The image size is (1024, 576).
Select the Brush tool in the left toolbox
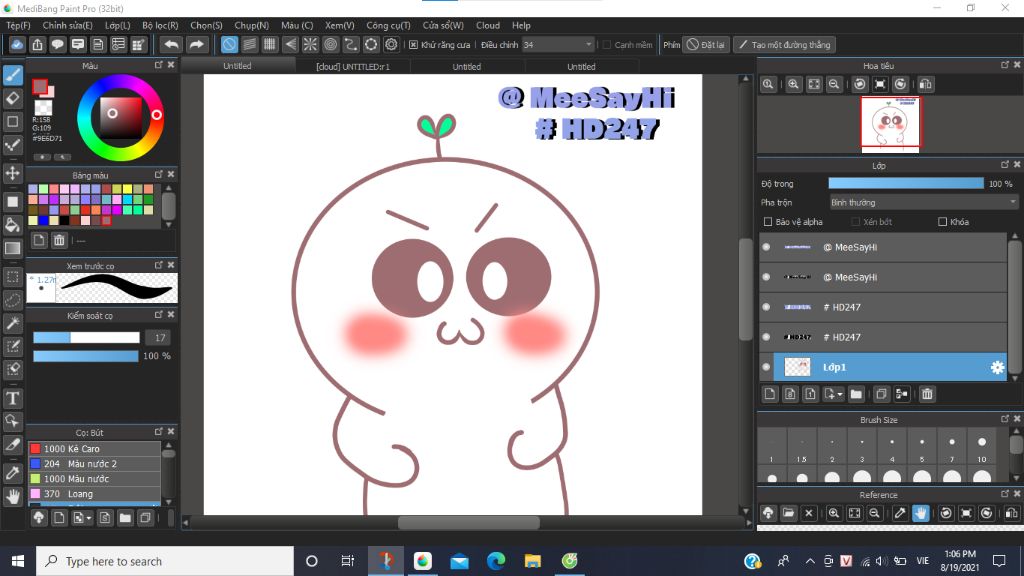[x=12, y=75]
